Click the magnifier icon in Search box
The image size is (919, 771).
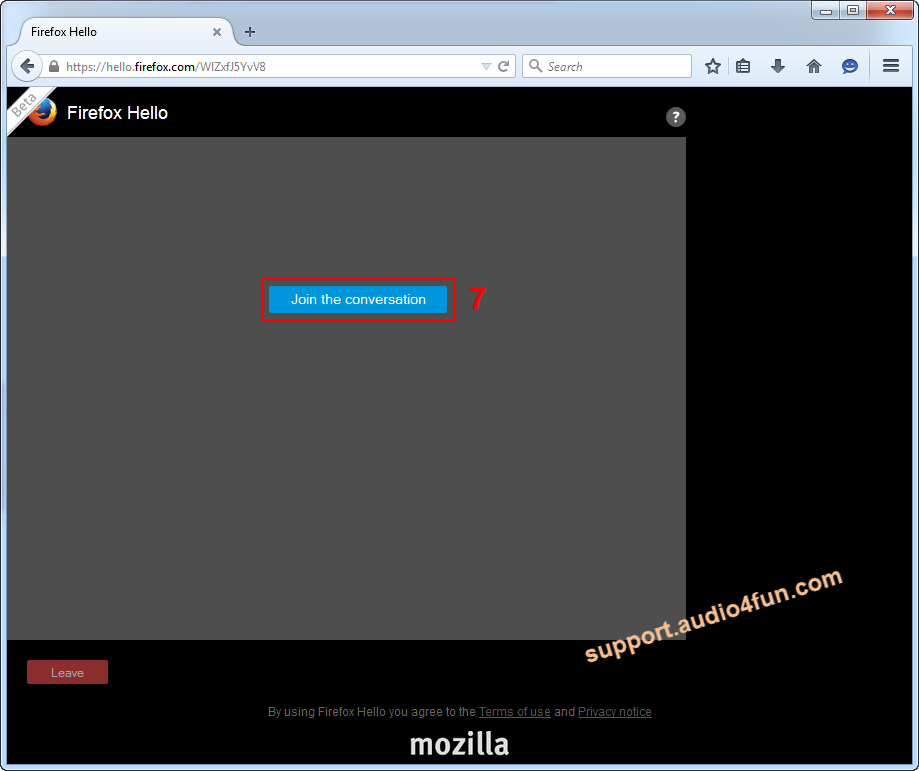coord(535,66)
